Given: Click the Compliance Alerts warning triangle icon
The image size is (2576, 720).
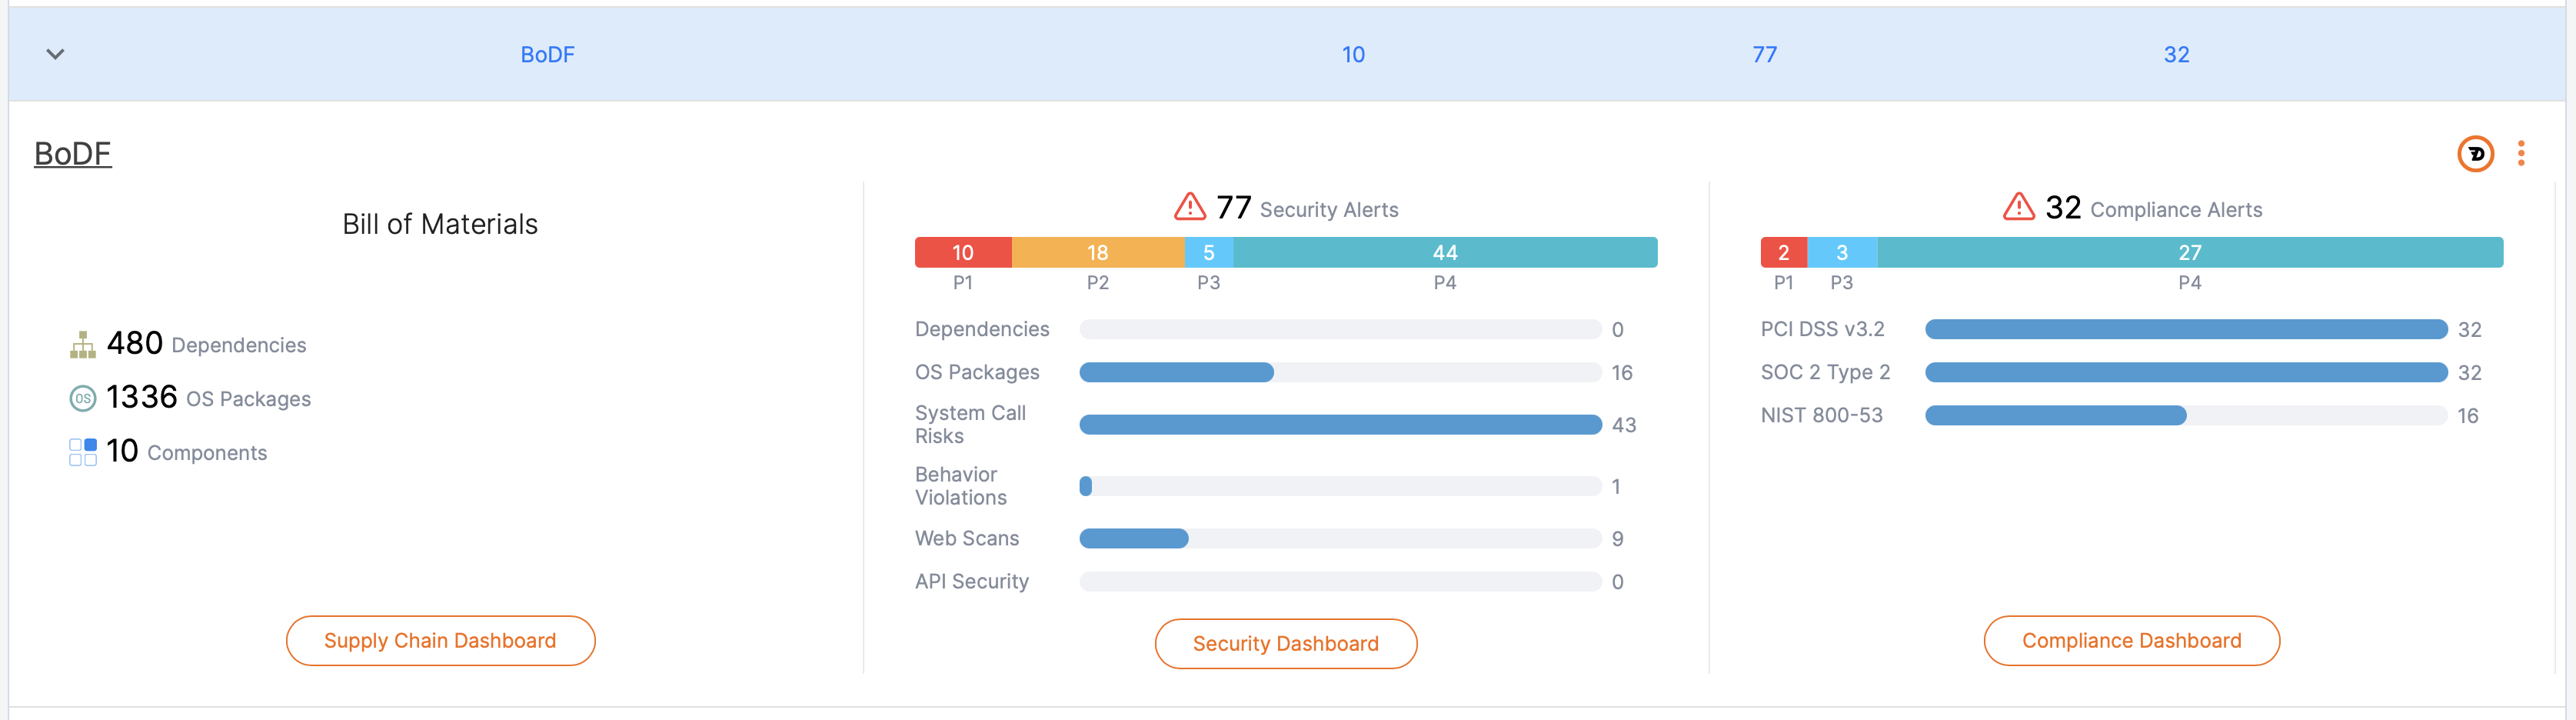Looking at the screenshot, I should click(2018, 207).
